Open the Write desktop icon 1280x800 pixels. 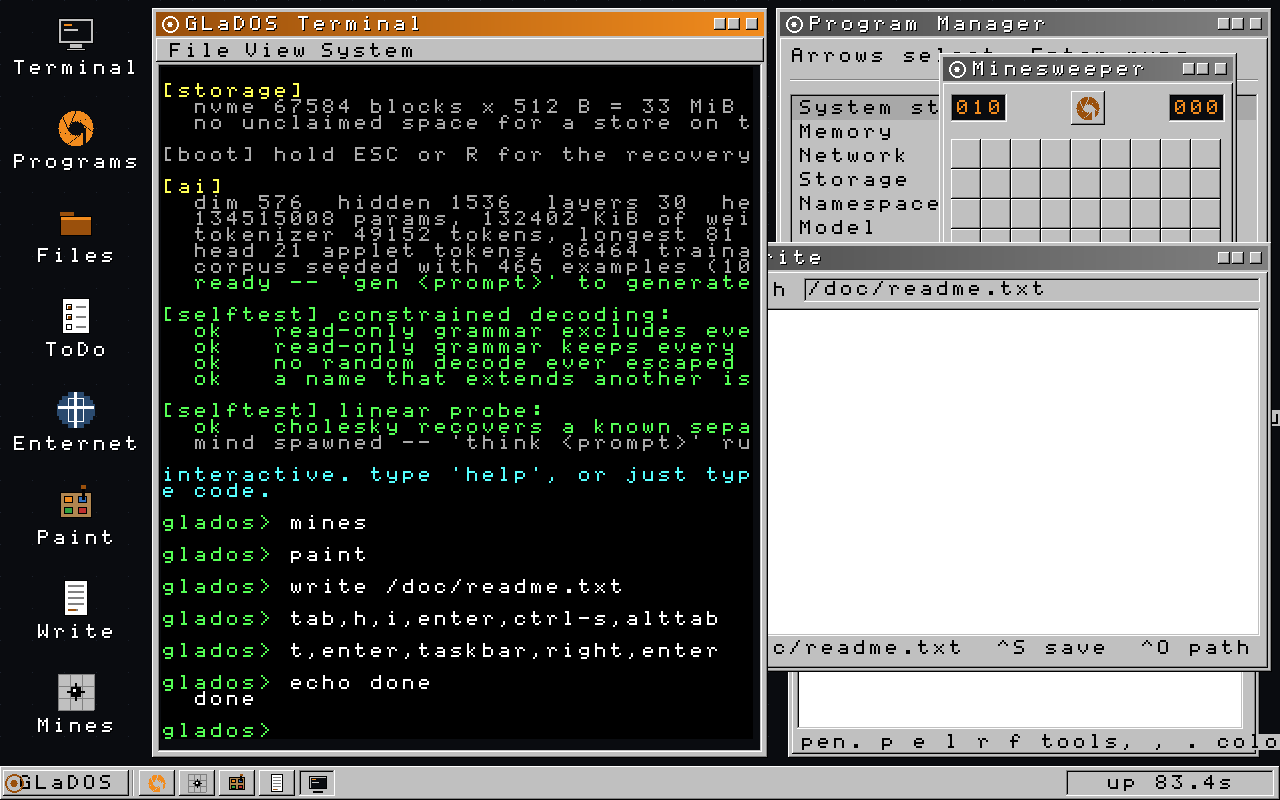[x=75, y=611]
